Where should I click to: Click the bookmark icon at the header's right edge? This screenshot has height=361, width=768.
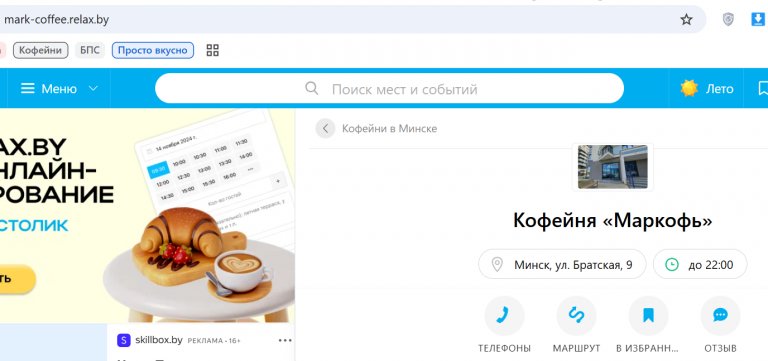click(763, 89)
